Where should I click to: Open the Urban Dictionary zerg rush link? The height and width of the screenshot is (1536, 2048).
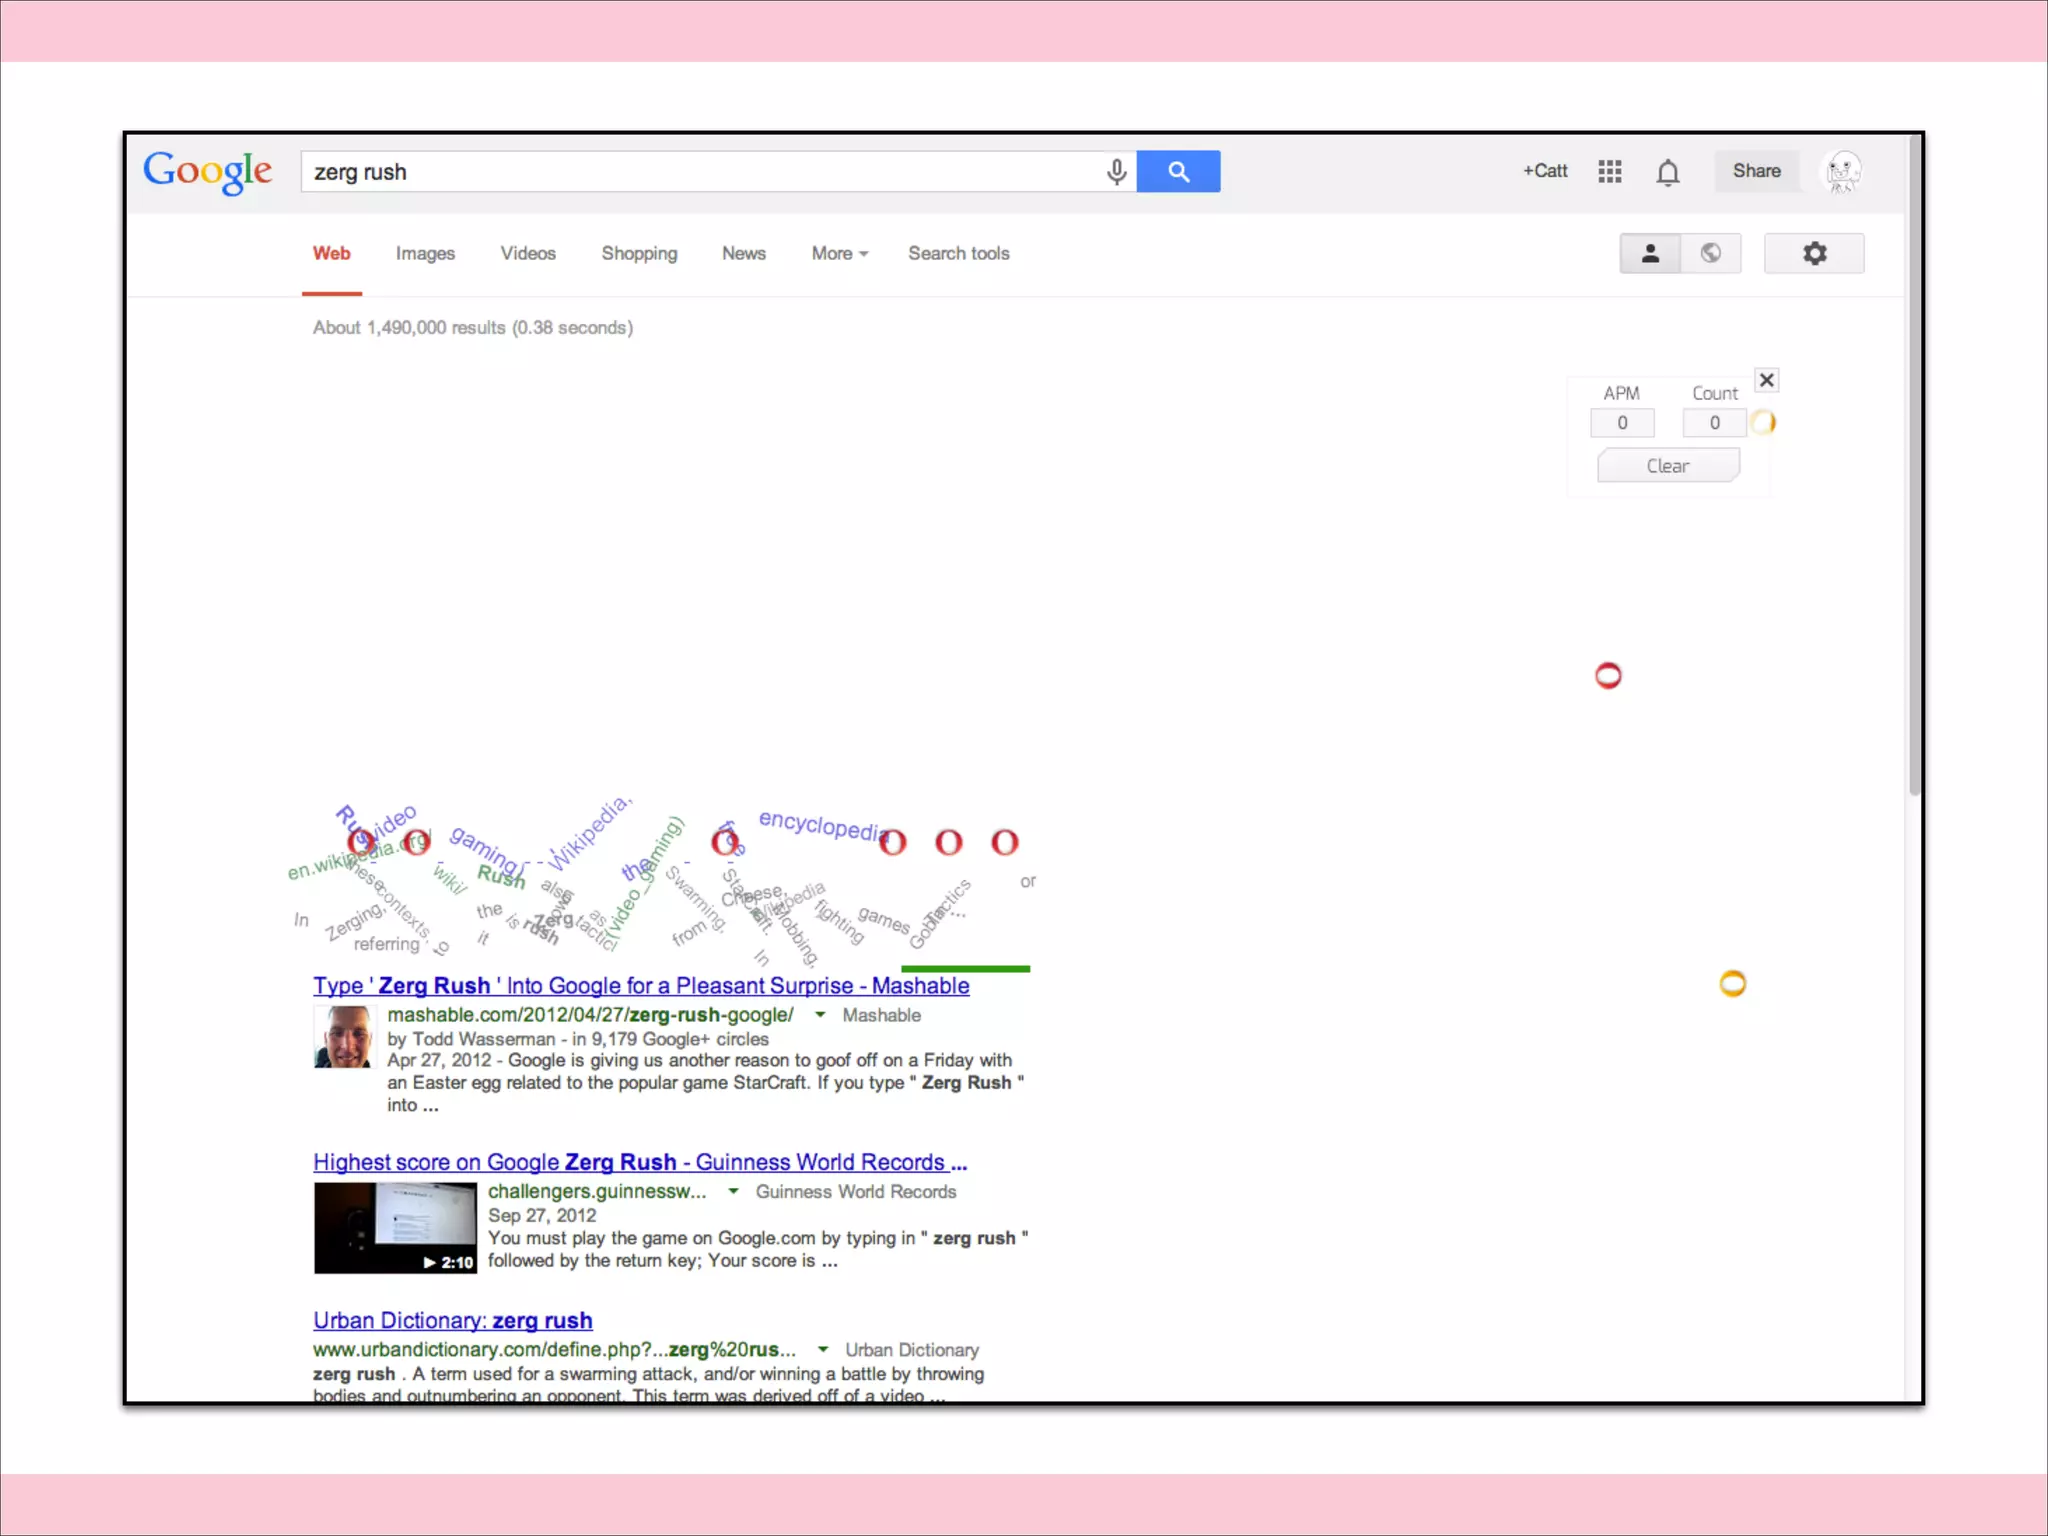(x=452, y=1320)
